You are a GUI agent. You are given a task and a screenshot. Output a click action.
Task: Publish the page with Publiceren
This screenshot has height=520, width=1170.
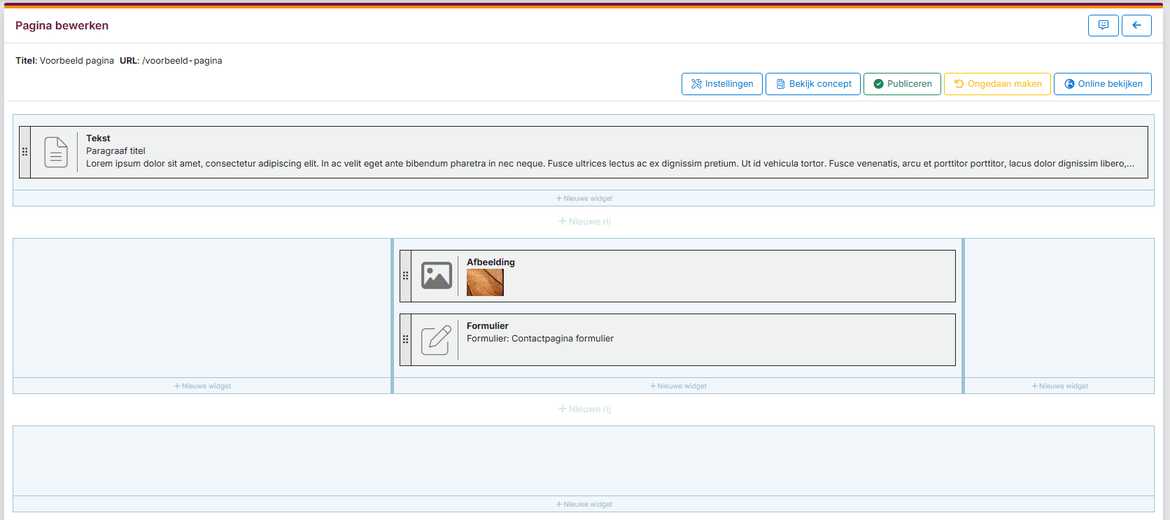pos(902,84)
